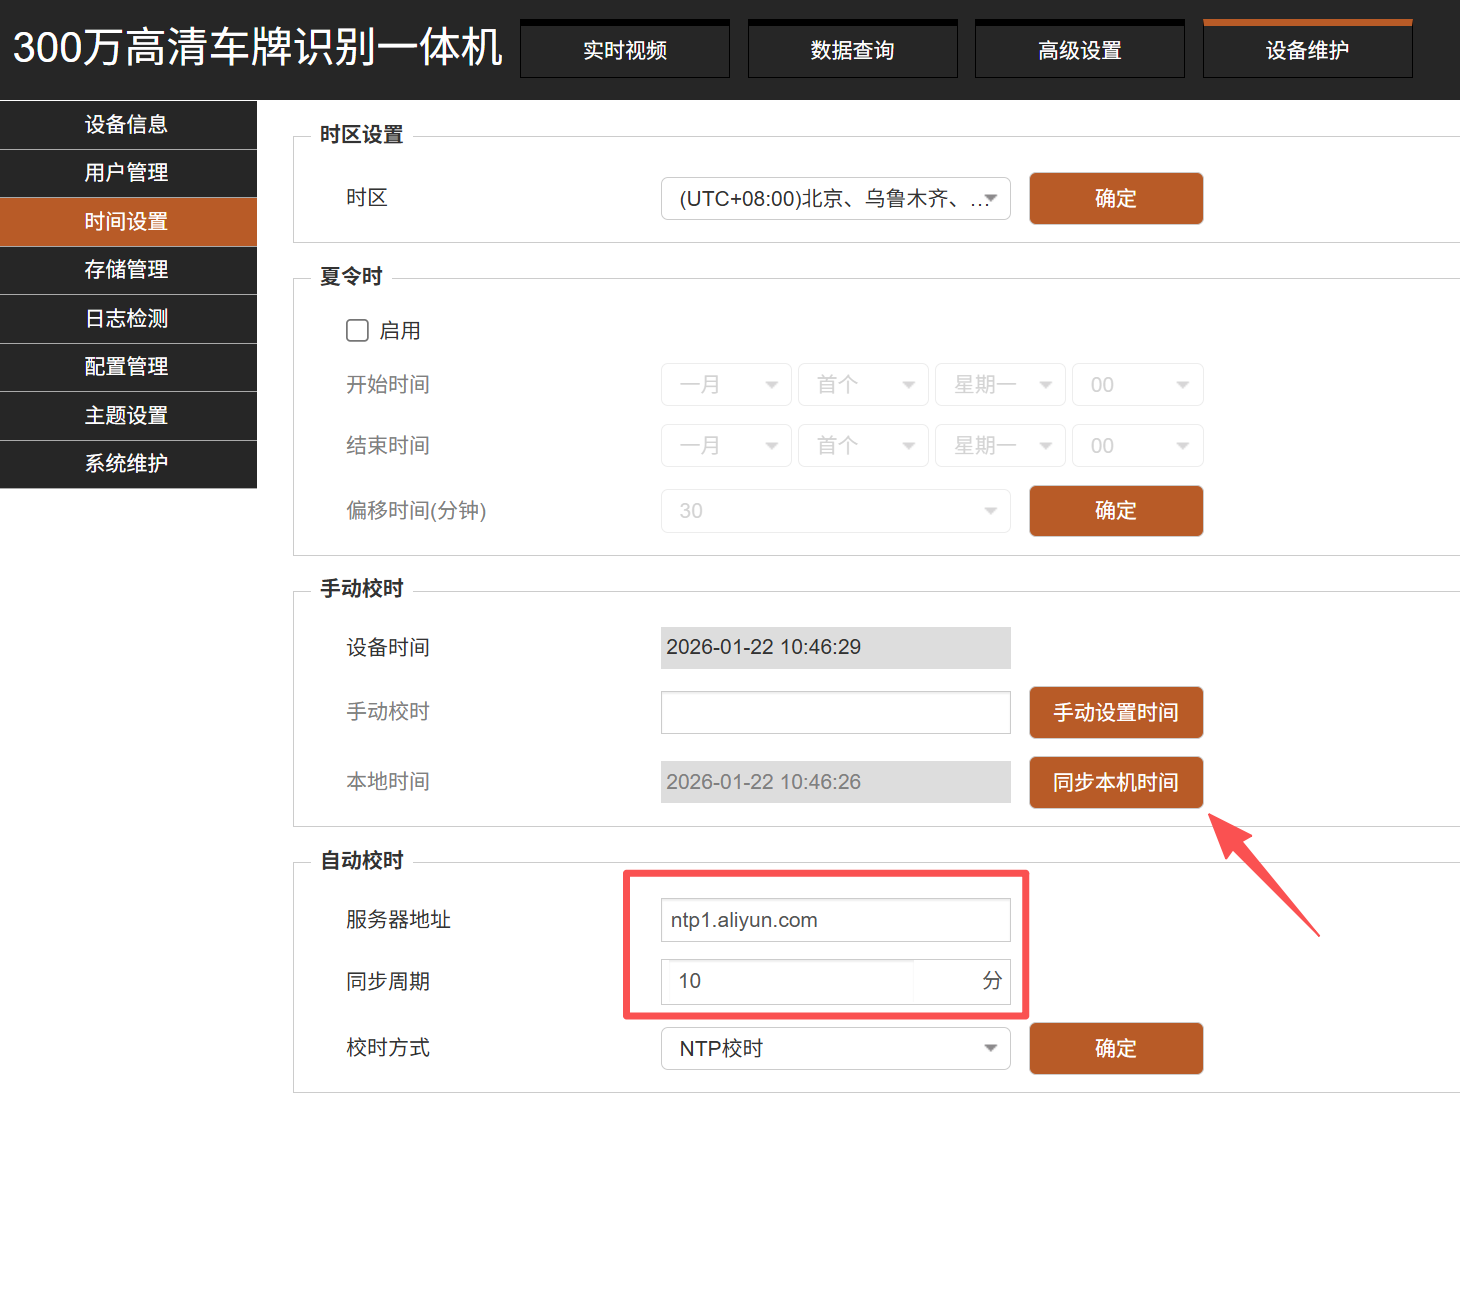Open the time zone dropdown
Screen dimensions: 1460x1313
coord(835,198)
